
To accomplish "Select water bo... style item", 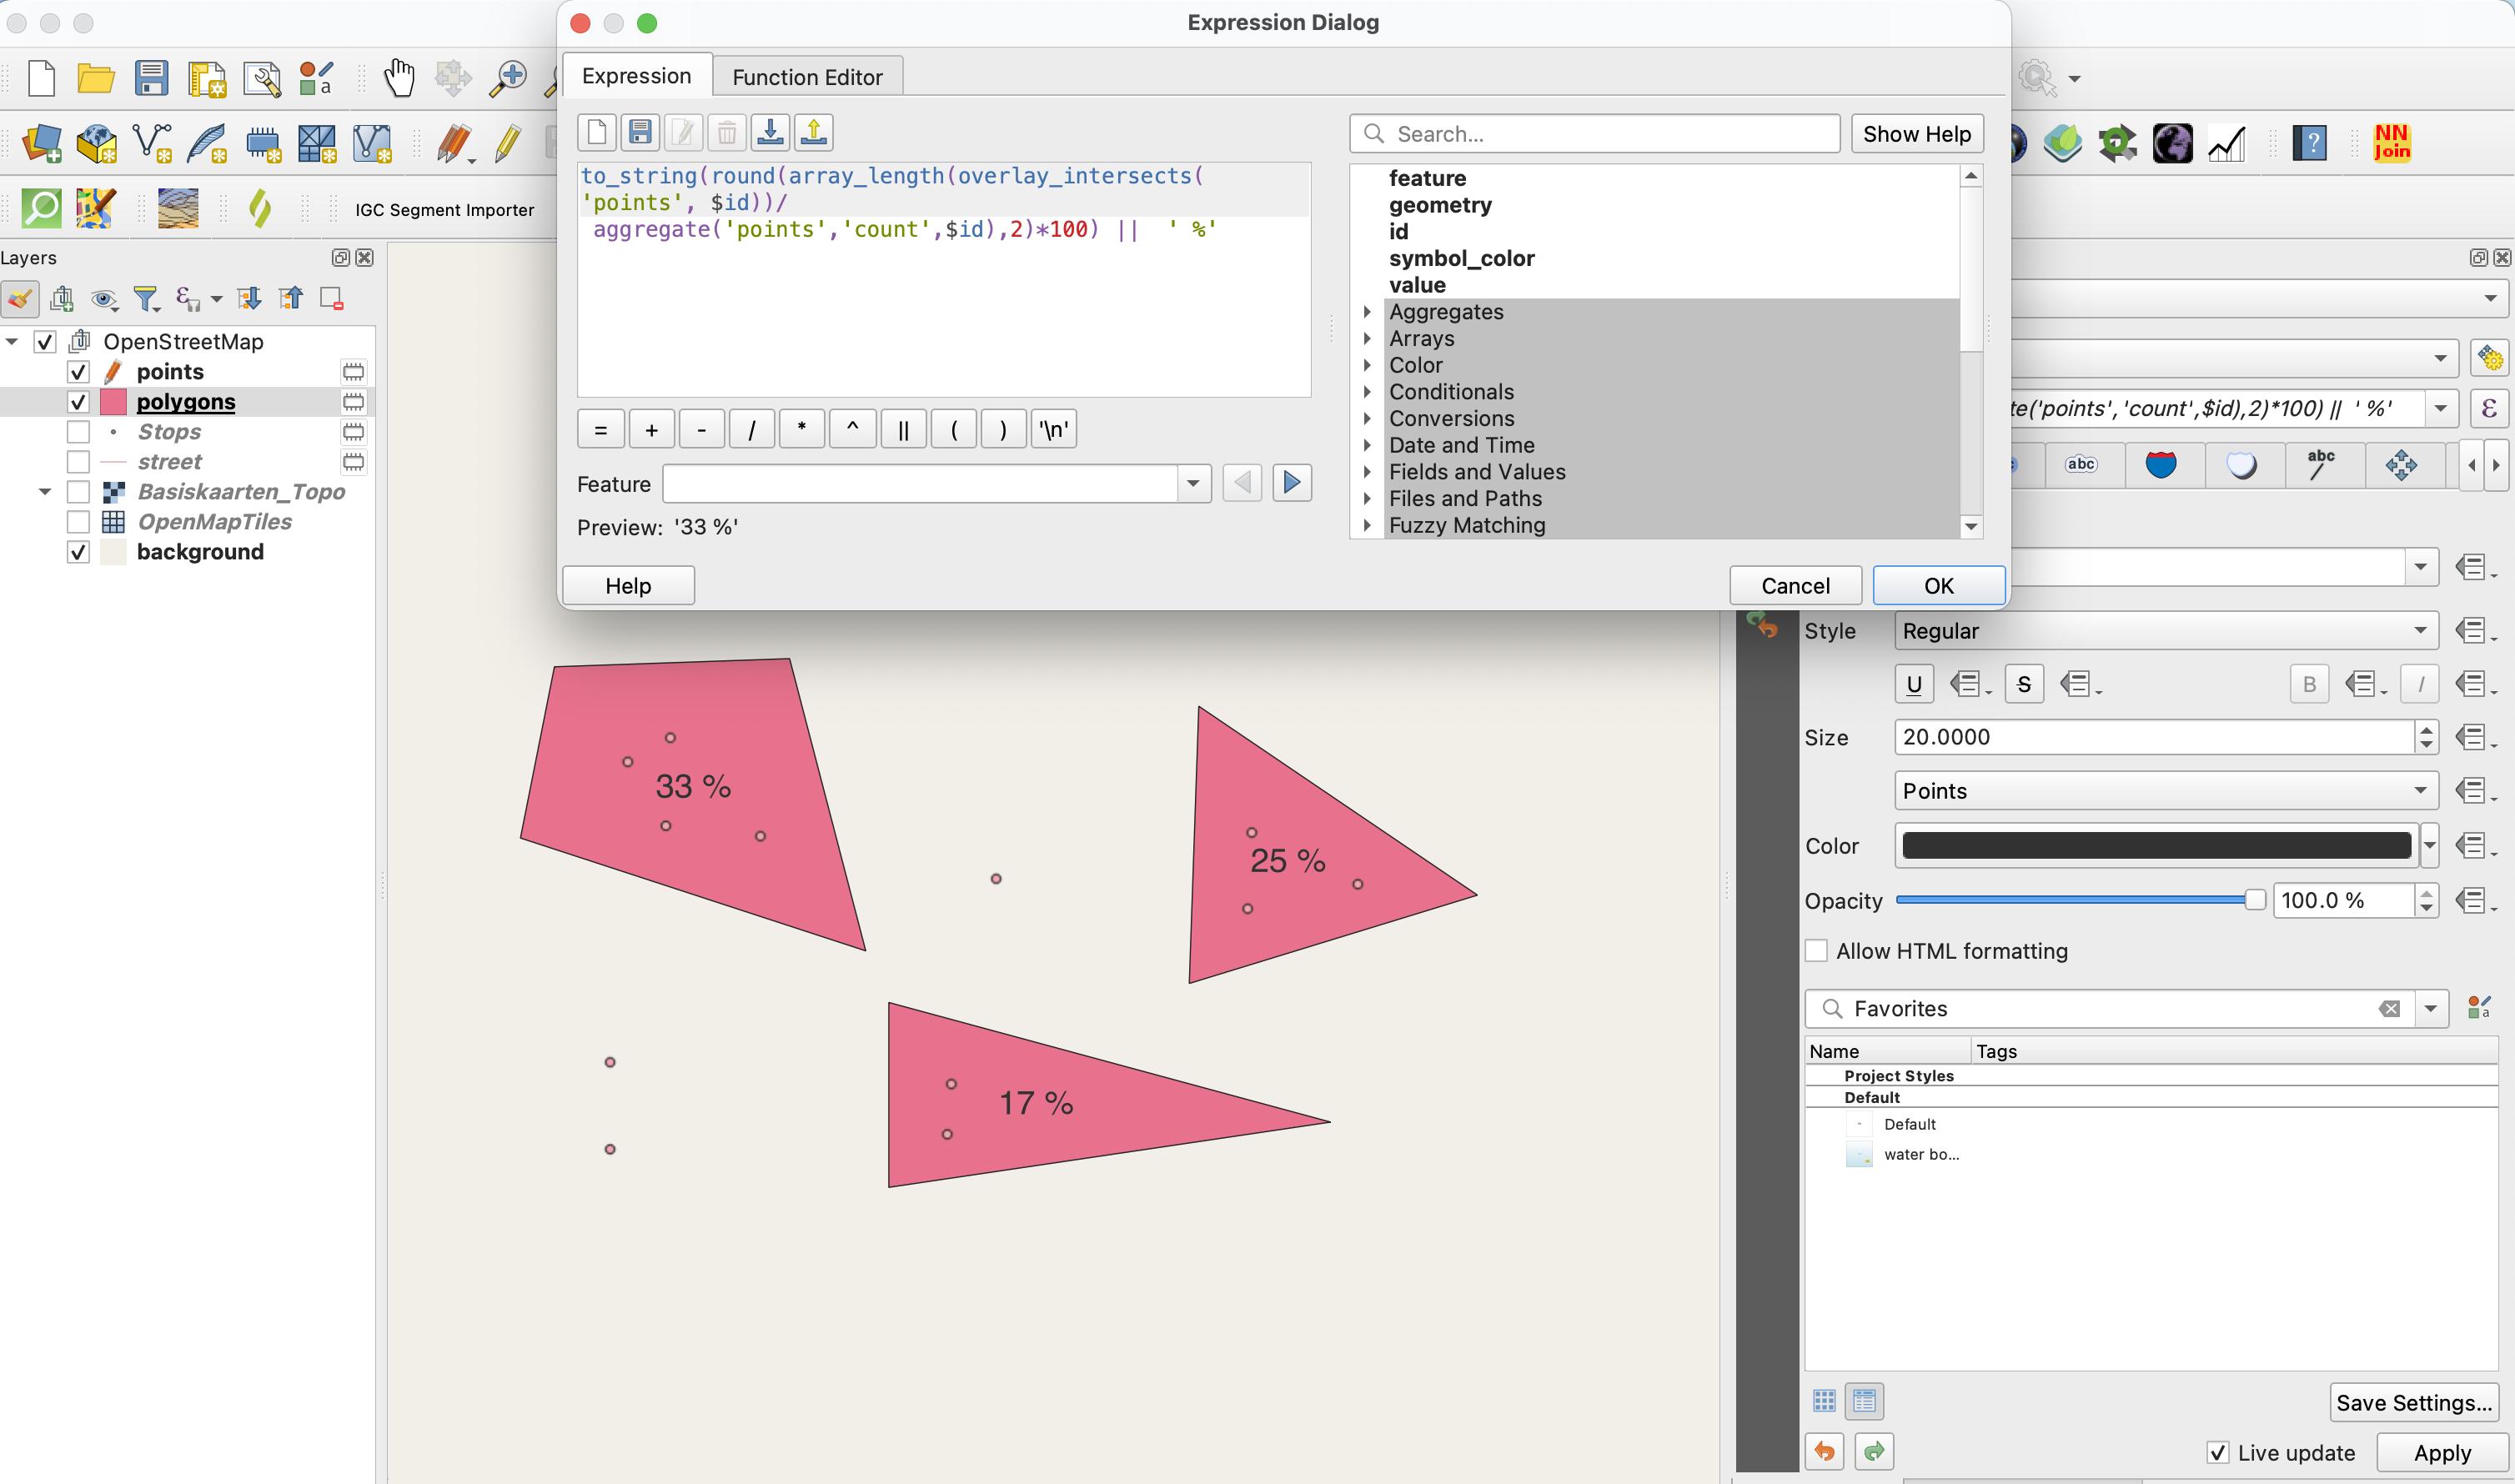I will point(1921,1154).
